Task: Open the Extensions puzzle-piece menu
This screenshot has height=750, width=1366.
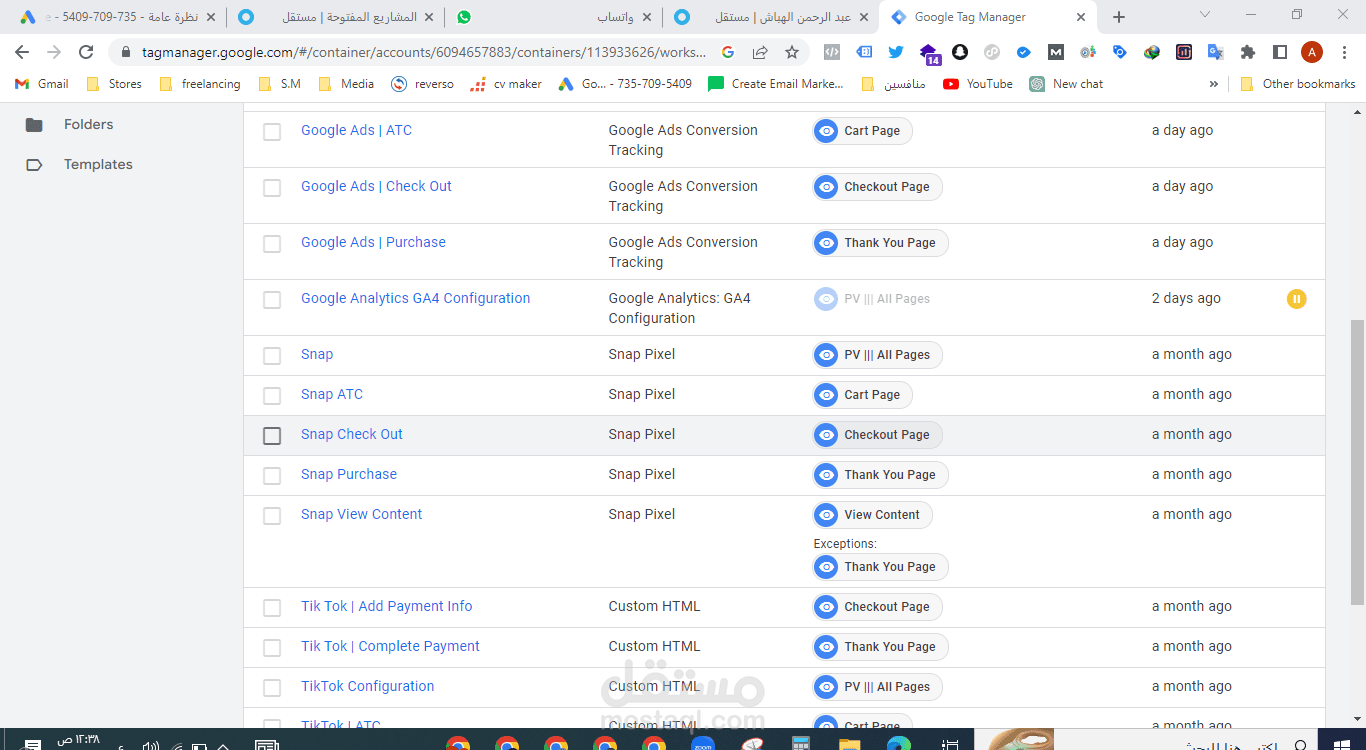Action: coord(1248,52)
